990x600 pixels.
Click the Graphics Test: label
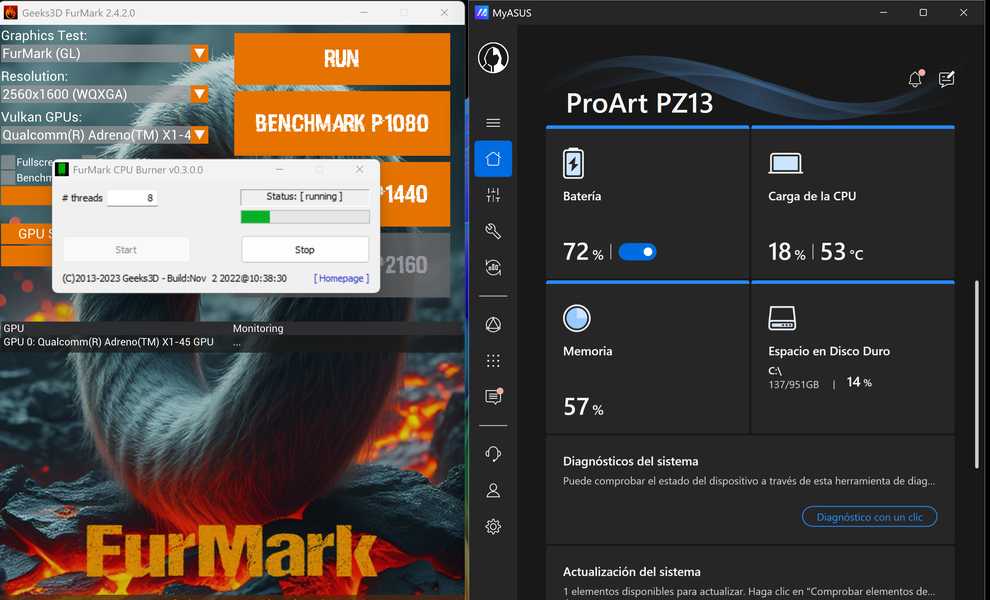coord(44,36)
